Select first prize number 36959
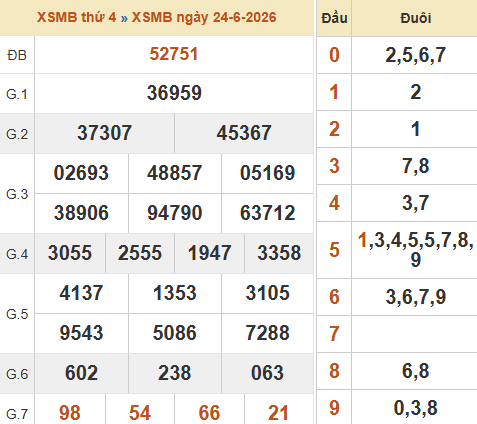Screen dimensions: 477x424 (174, 93)
